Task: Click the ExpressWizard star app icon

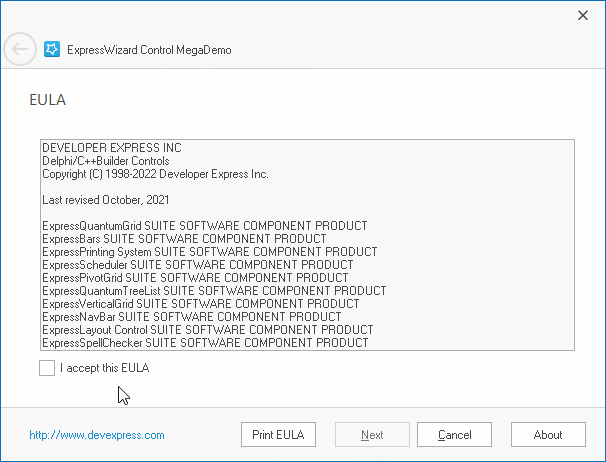Action: 52,49
